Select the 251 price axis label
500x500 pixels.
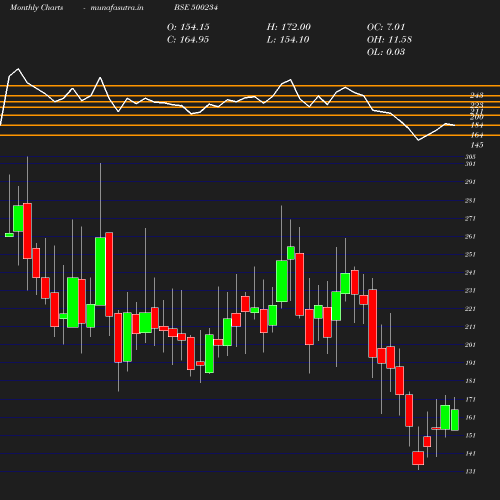pyautogui.click(x=470, y=255)
